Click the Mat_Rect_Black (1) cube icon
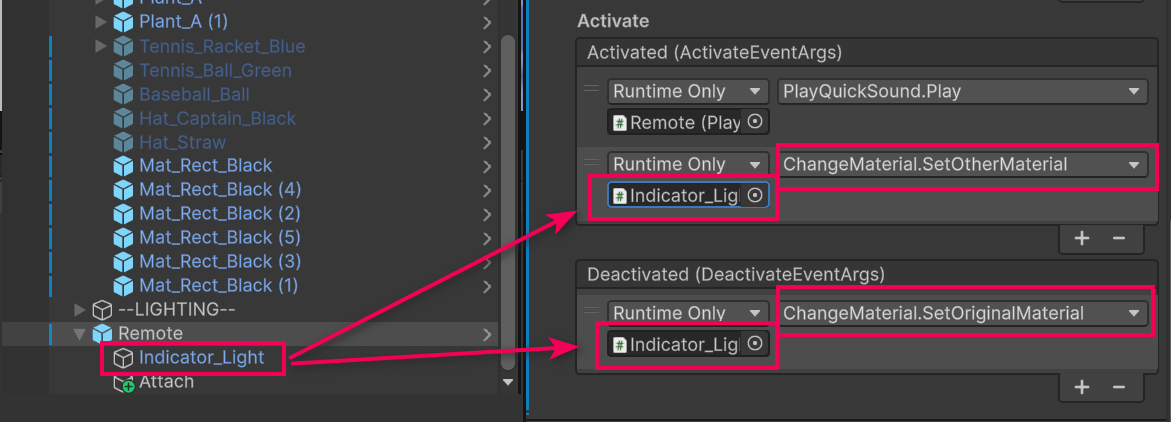Screen dimensions: 1171x422 coord(123,285)
